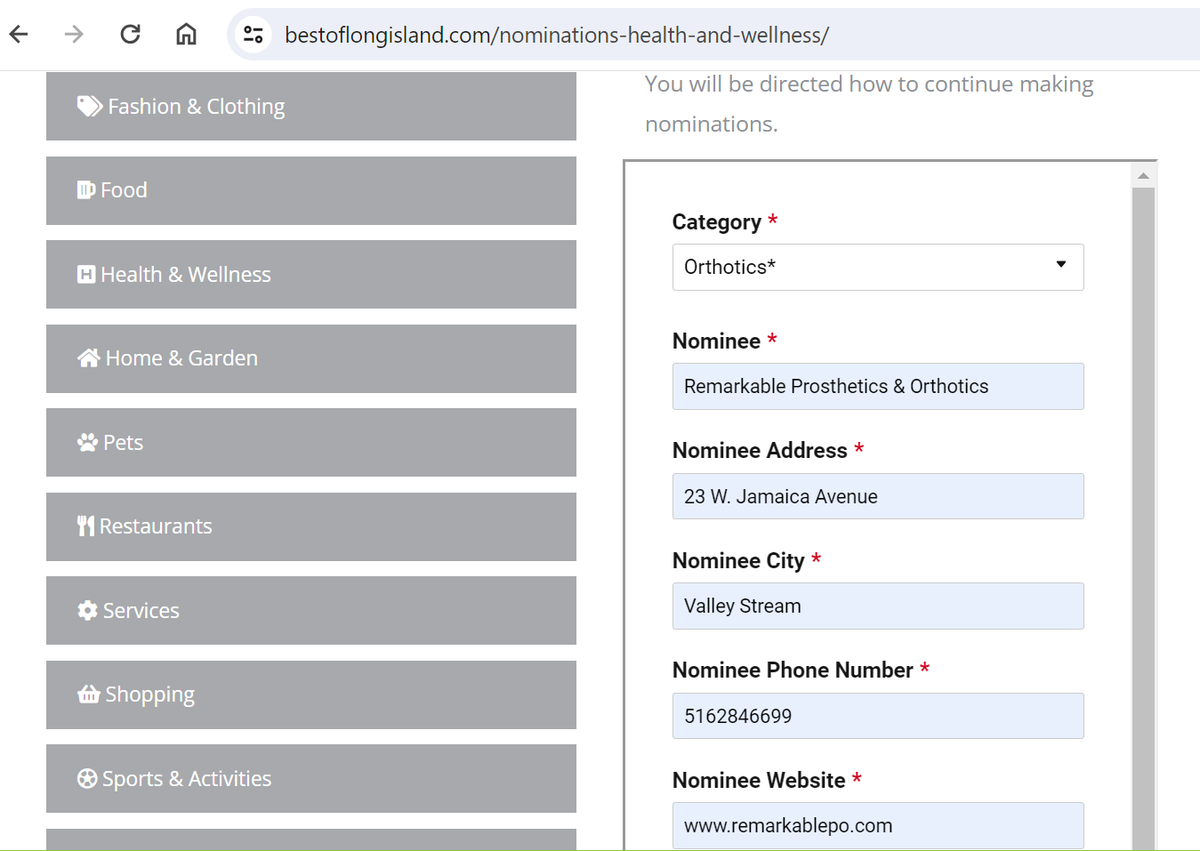Click the Nominee name field

point(878,386)
